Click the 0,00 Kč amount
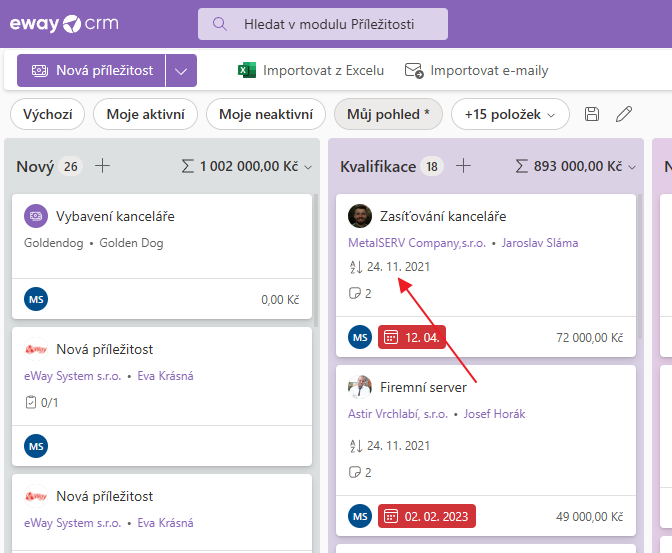This screenshot has height=553, width=672. [x=280, y=299]
